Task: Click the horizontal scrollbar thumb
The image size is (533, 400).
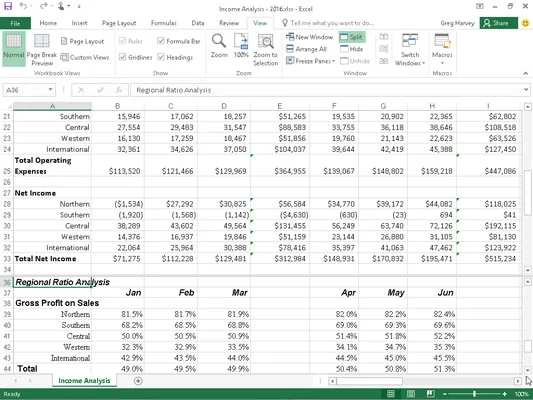Action: [369, 381]
